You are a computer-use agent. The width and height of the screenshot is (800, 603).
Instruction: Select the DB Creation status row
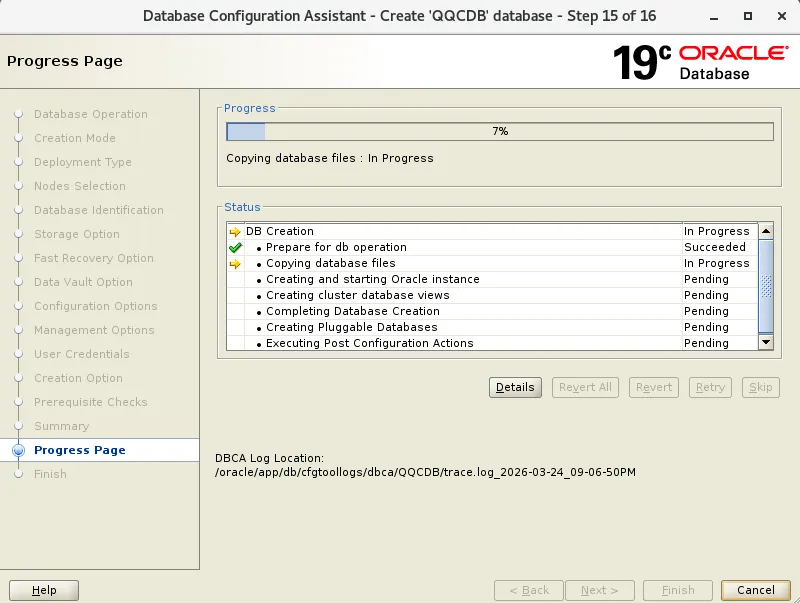point(492,231)
